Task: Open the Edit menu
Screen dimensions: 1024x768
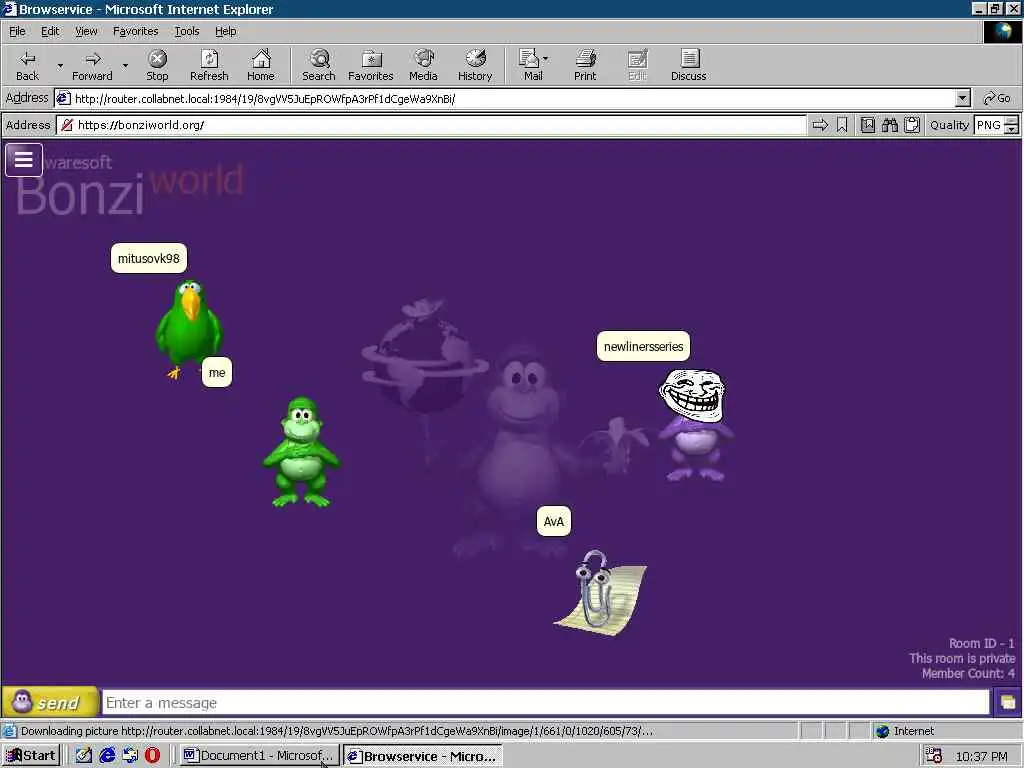Action: point(50,31)
